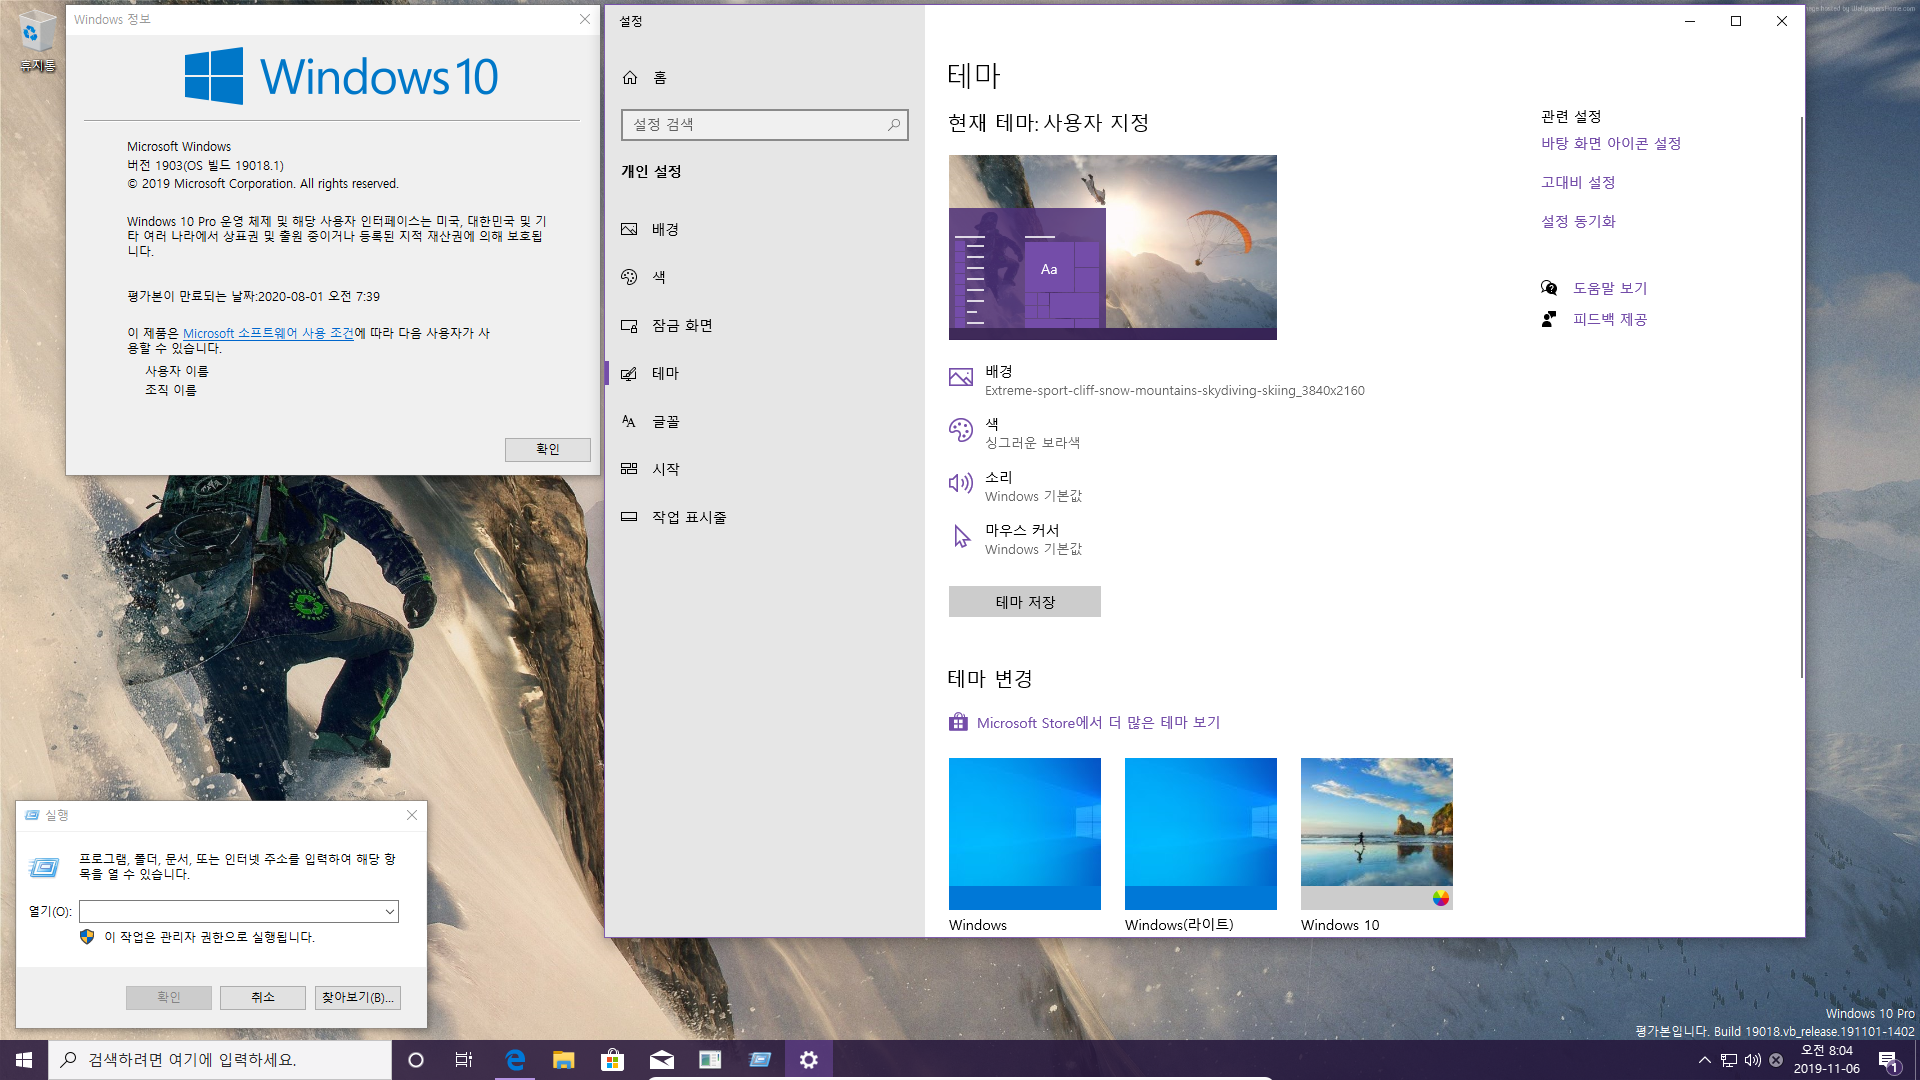Viewport: 1920px width, 1080px height.
Task: Show hidden tray icons chevron
Action: [x=1705, y=1060]
